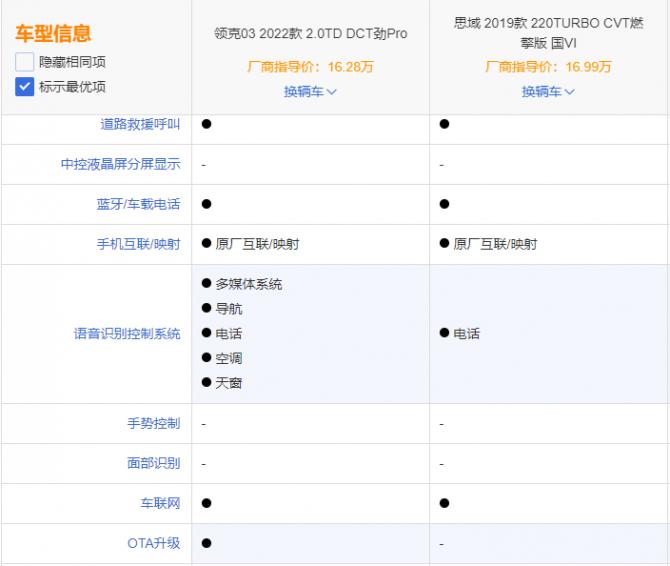Viewport: 670px width, 566px height.
Task: Uncheck the 标示最优项 checkbox
Action: coord(25,86)
